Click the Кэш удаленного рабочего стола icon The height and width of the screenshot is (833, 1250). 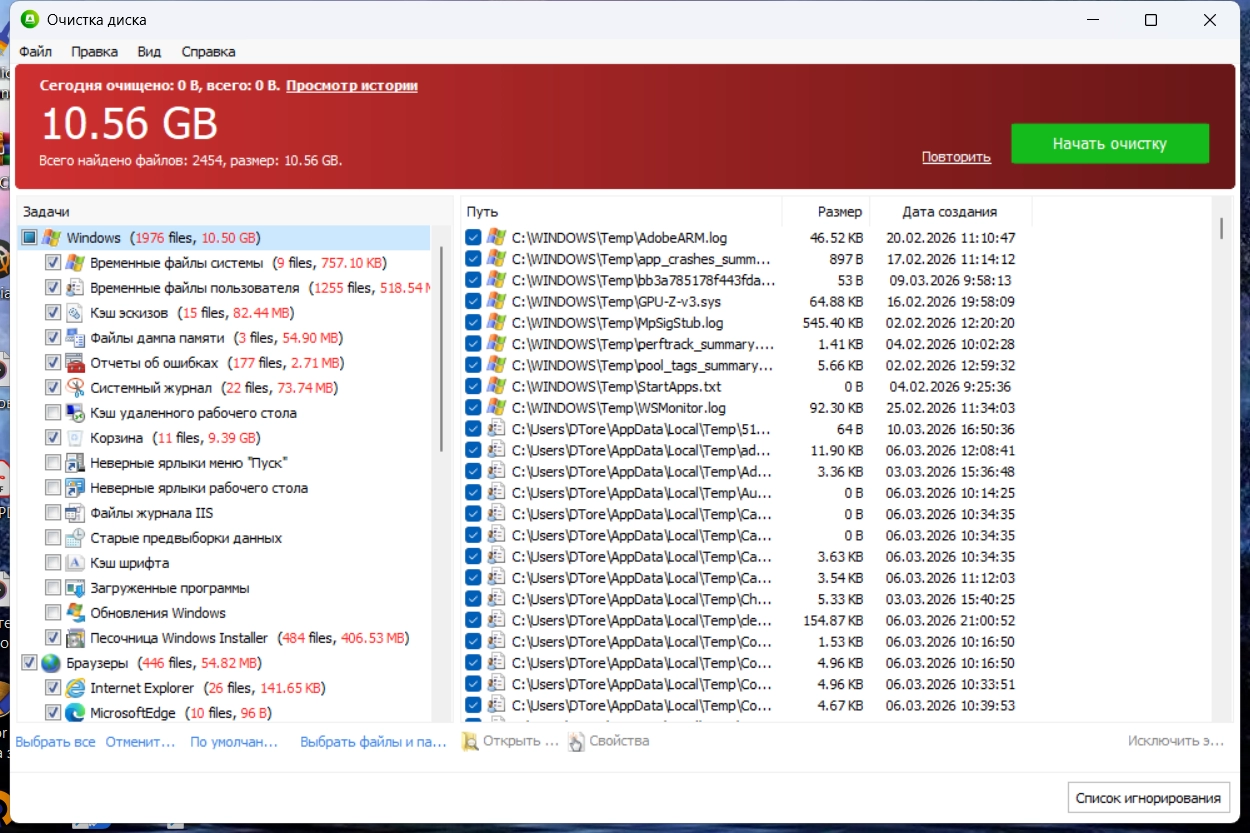coord(75,413)
